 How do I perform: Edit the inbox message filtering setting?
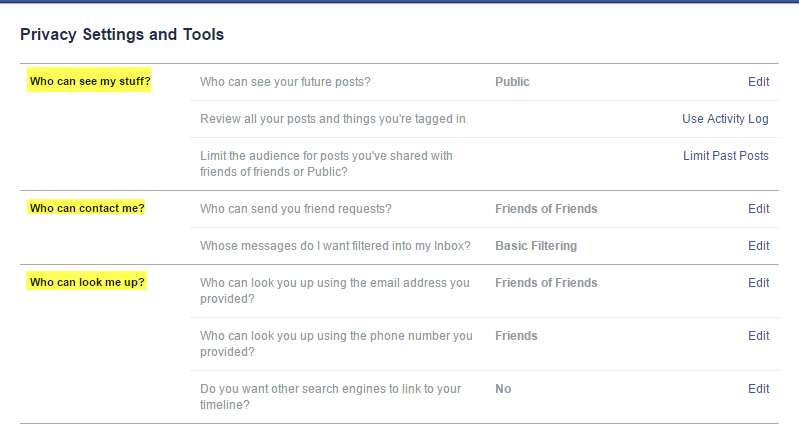(758, 246)
